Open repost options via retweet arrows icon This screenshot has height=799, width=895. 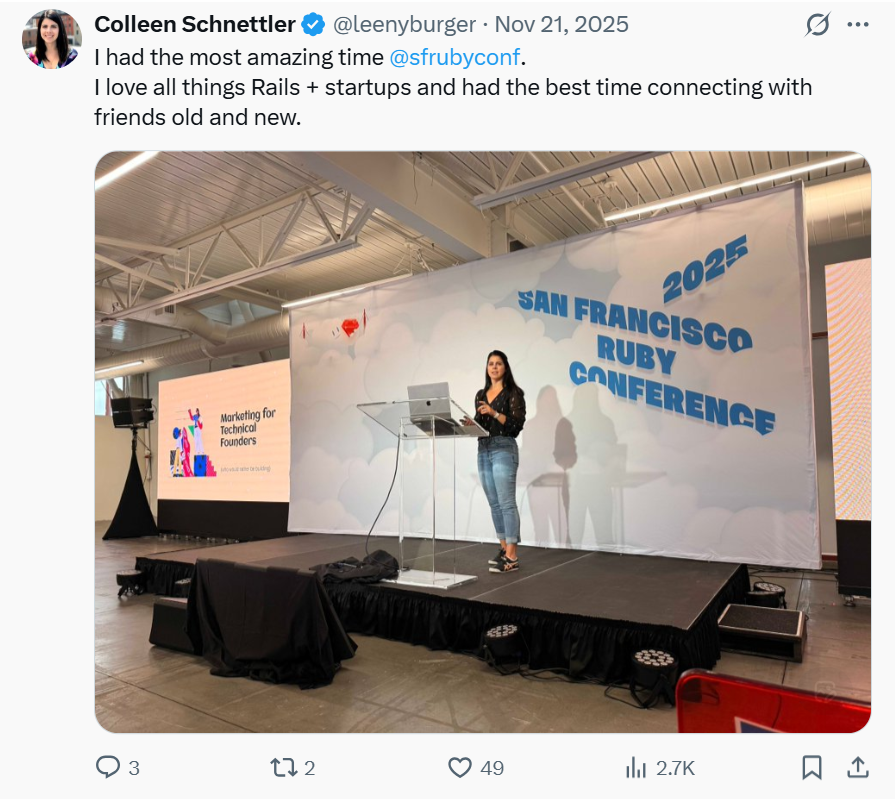click(x=284, y=767)
